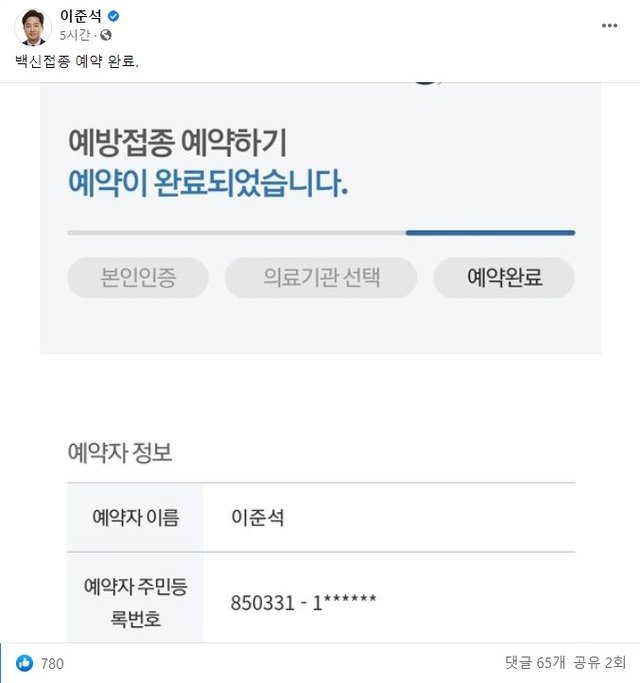Click the profile picture of the post author
The image size is (640, 683).
coord(32,30)
